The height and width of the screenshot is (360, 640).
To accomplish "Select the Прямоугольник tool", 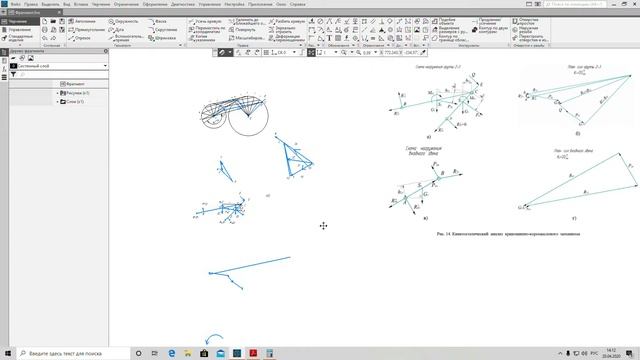I will coord(87,30).
